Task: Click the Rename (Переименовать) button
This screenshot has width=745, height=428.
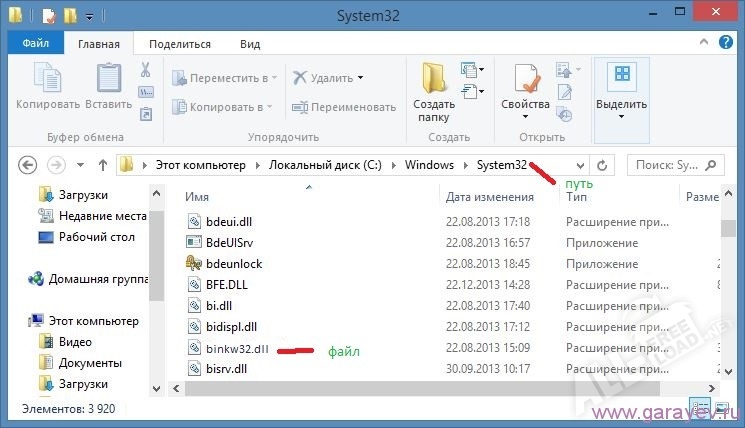Action: point(343,107)
